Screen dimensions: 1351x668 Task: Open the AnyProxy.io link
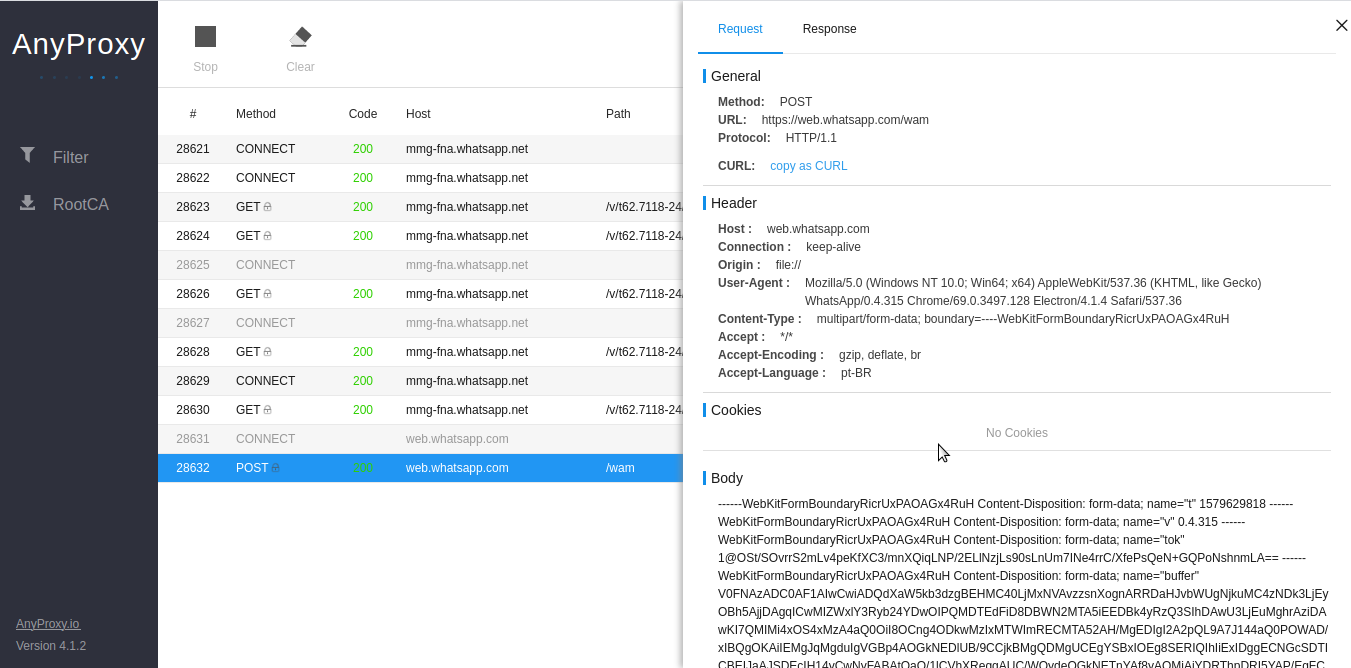point(47,623)
